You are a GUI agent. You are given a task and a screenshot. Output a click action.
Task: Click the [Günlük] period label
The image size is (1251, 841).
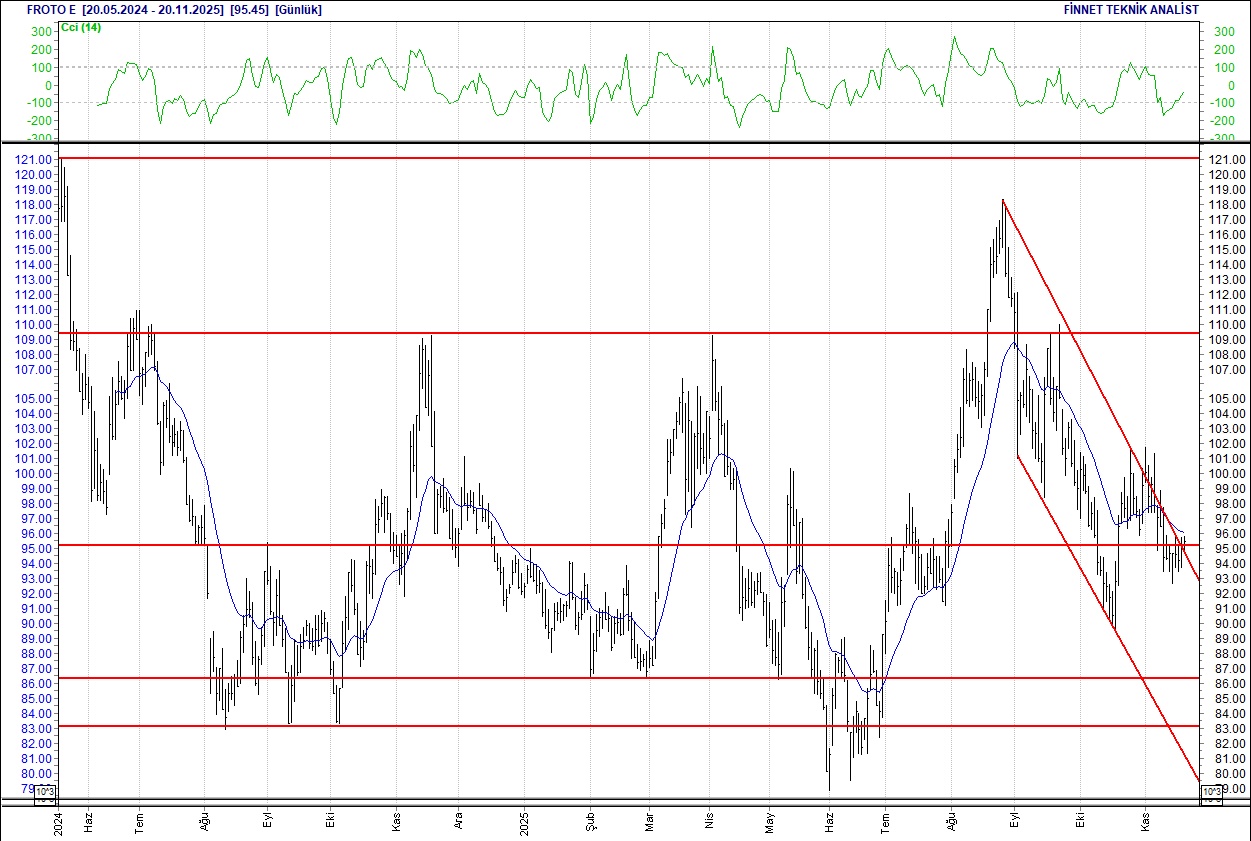coord(296,9)
